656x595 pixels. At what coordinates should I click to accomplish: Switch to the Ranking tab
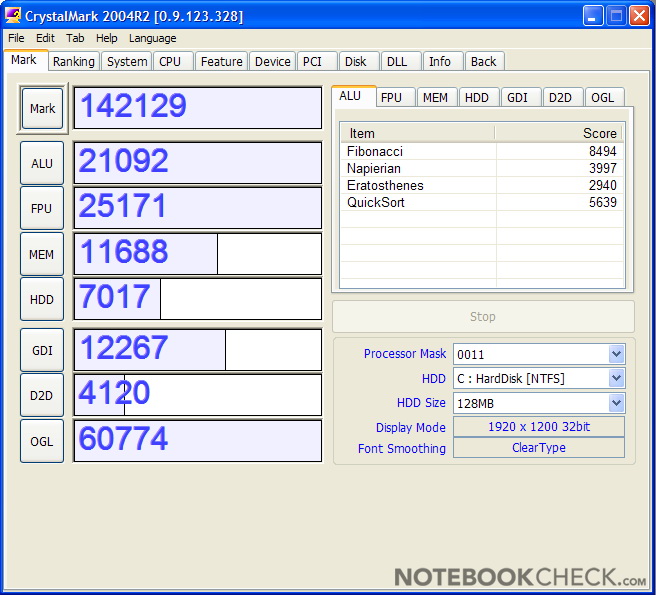[74, 62]
